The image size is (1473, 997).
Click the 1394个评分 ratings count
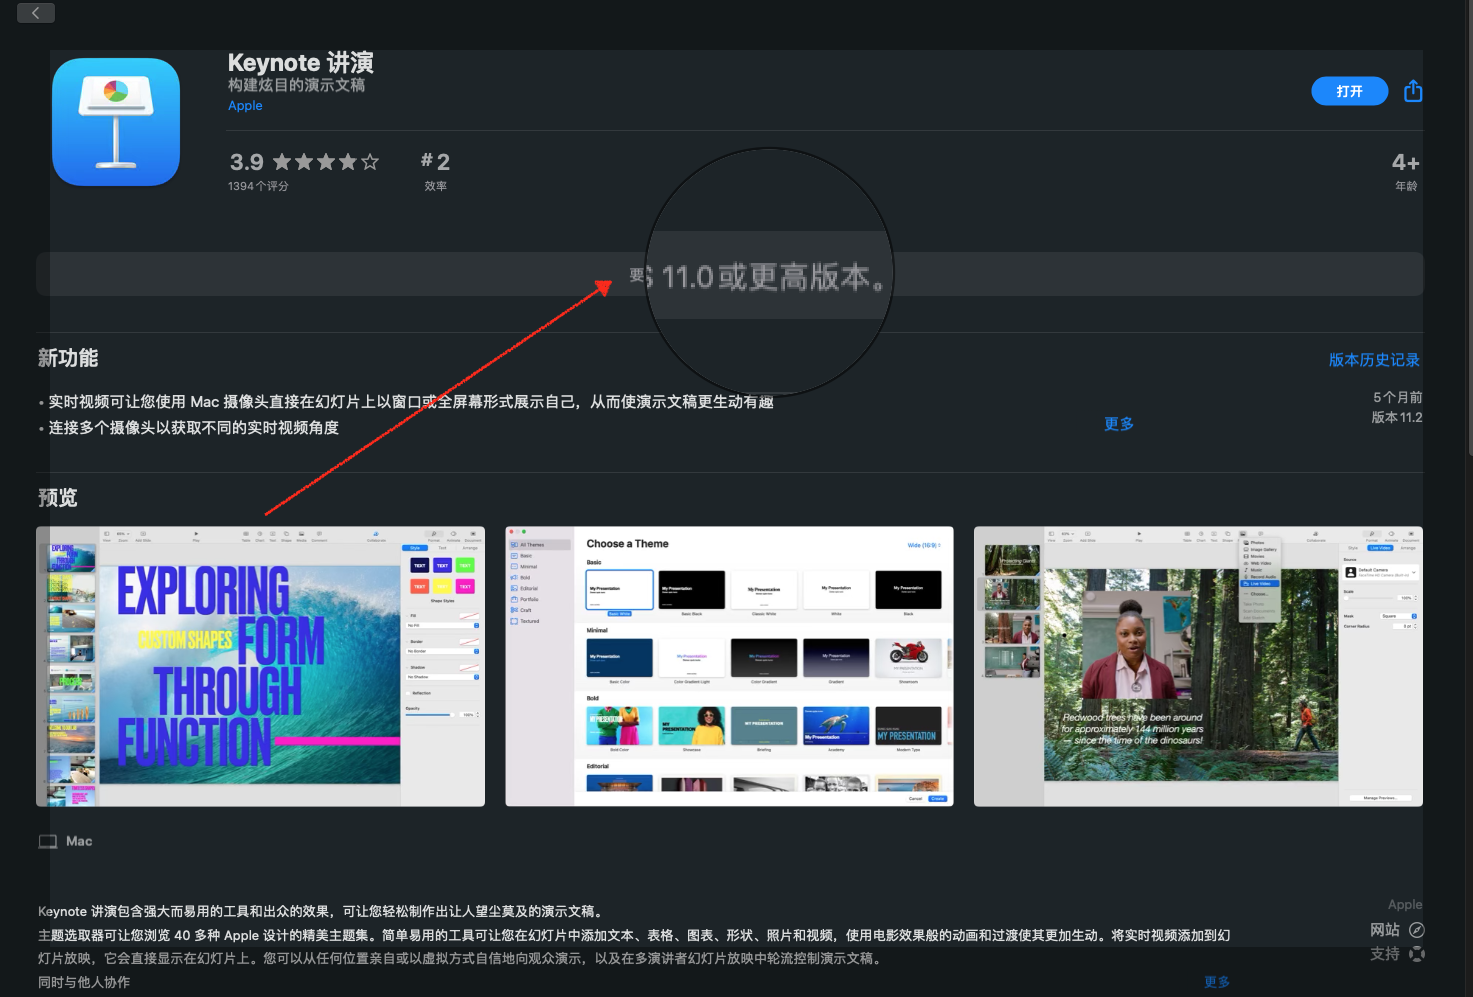[258, 186]
